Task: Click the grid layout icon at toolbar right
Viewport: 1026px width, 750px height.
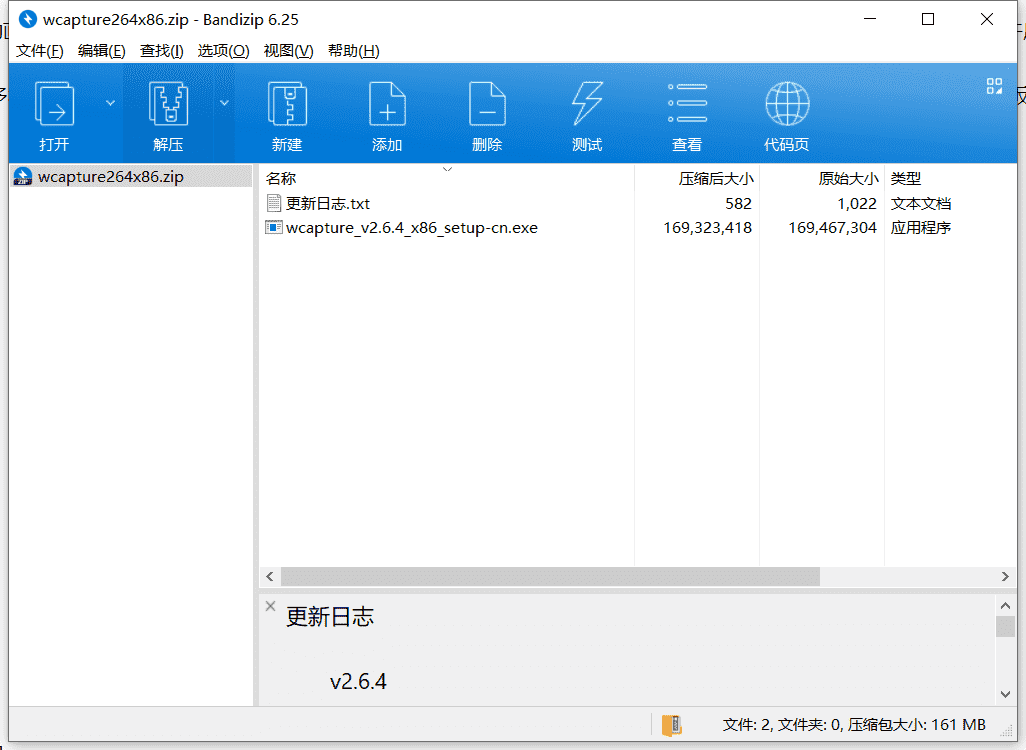Action: [995, 86]
